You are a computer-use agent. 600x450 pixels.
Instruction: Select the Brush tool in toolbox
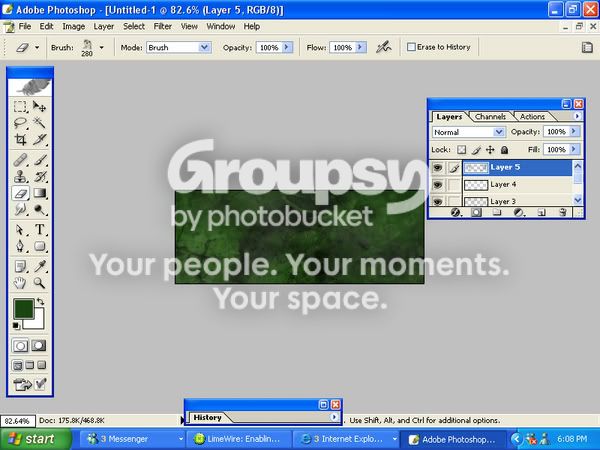click(39, 160)
